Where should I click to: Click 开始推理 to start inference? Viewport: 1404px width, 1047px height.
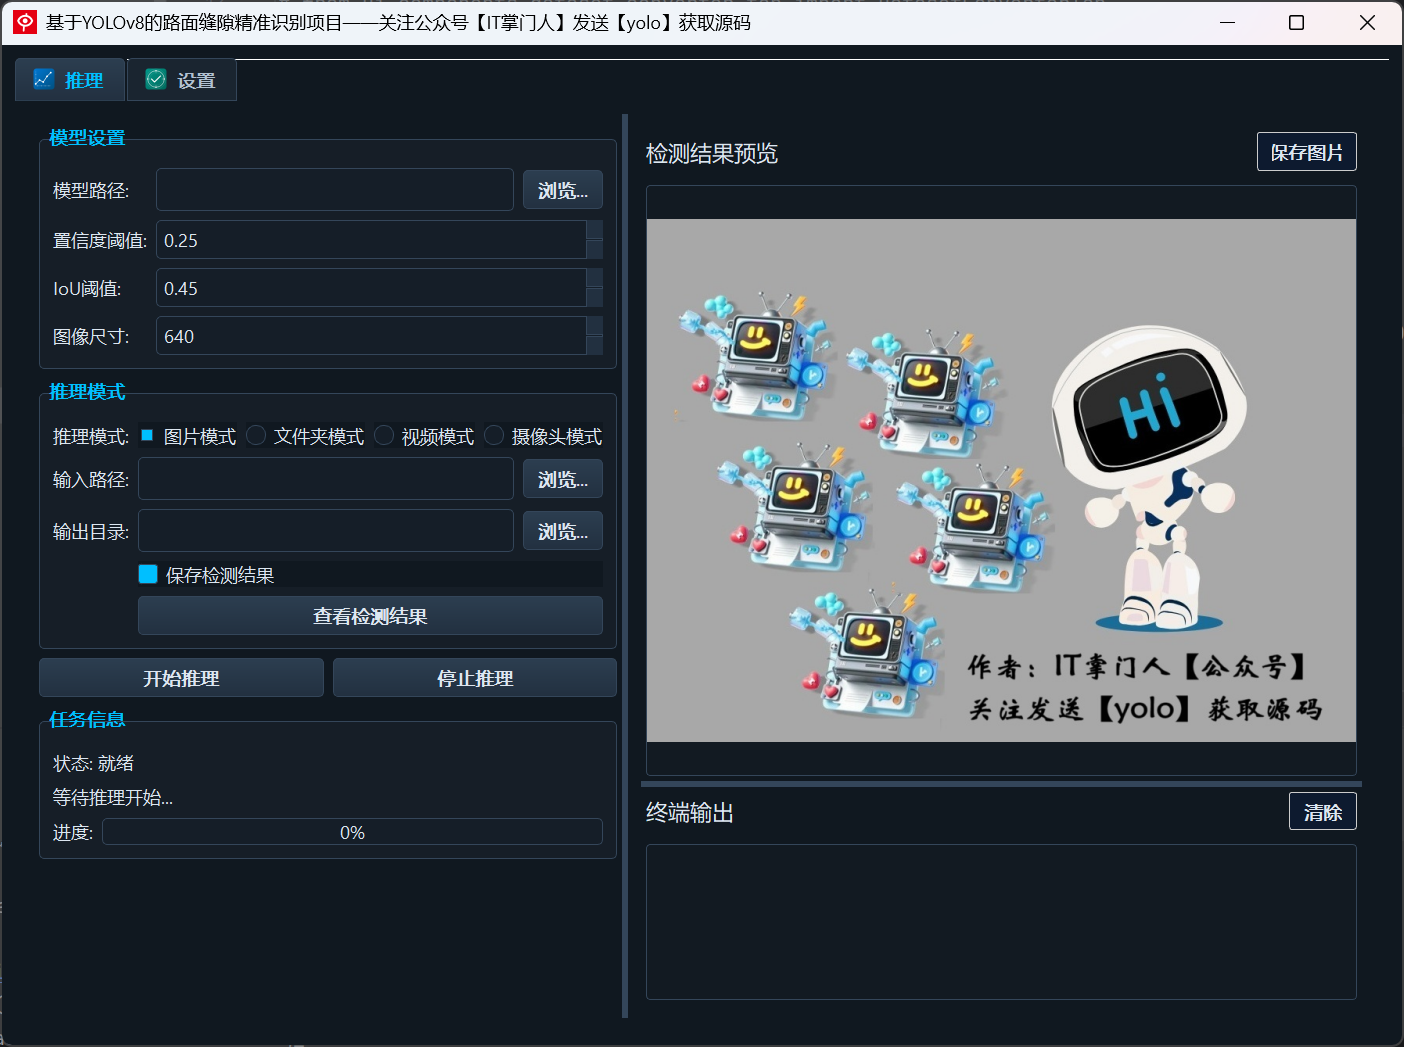181,677
